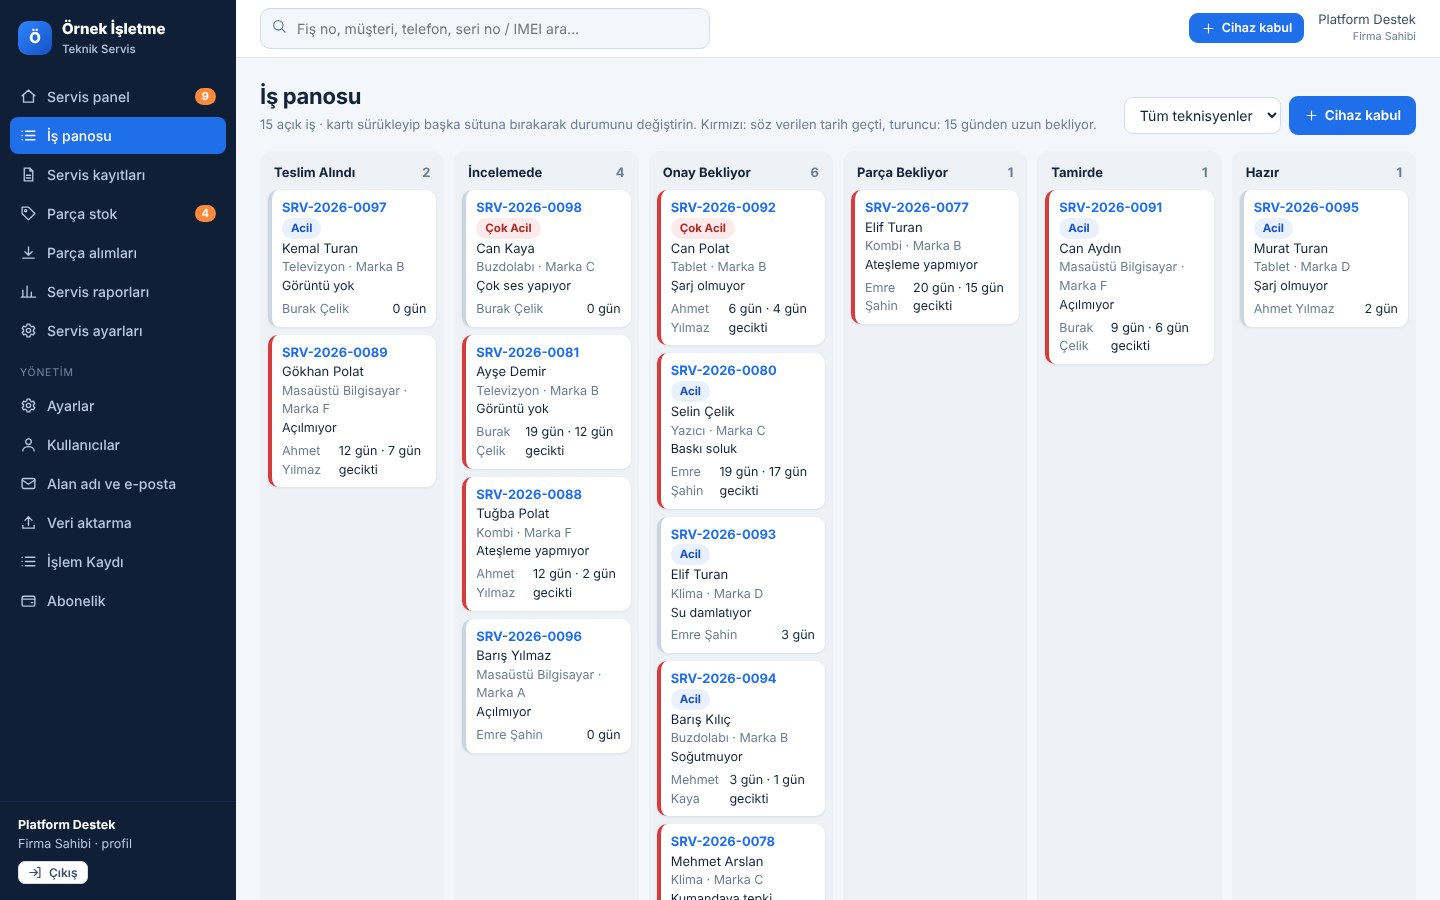Screen dimensions: 1440x900
Task: Click the Parça alımları download icon
Action: 29,253
